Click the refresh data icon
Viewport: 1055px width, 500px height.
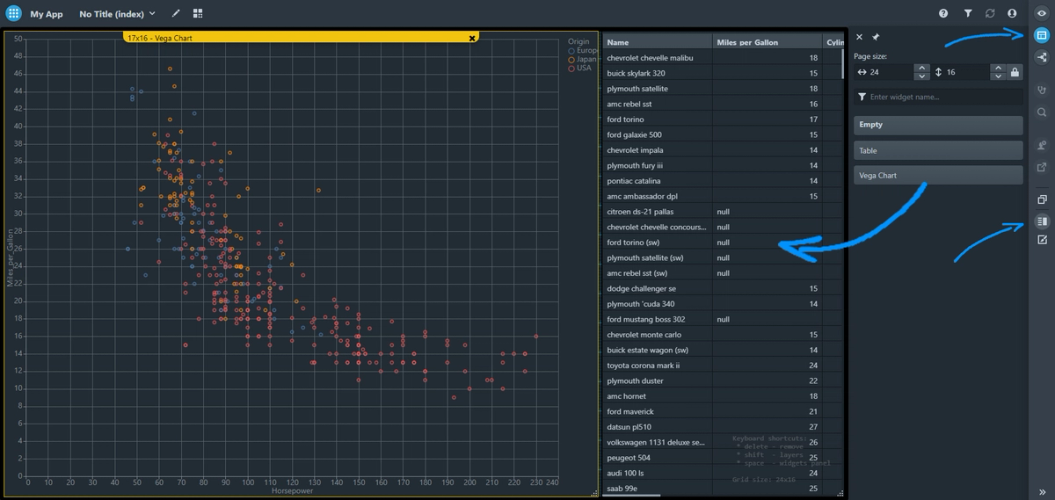click(990, 14)
